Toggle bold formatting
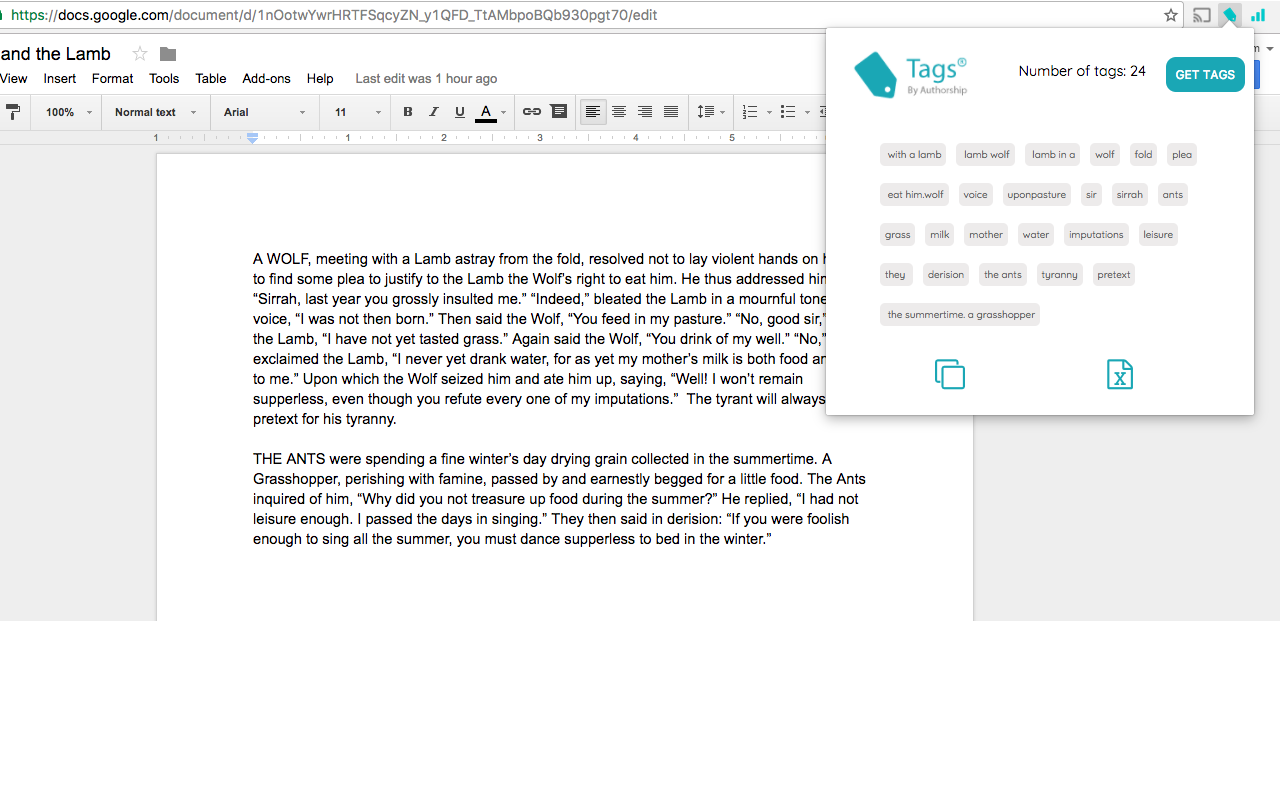Screen dimensions: 1280x800 (x=407, y=112)
